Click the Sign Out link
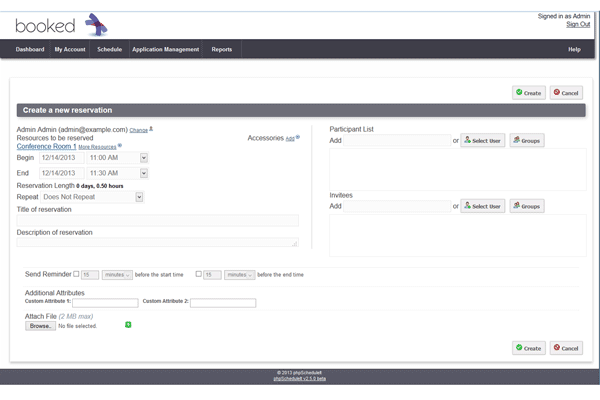This screenshot has height=400, width=600. click(x=577, y=24)
